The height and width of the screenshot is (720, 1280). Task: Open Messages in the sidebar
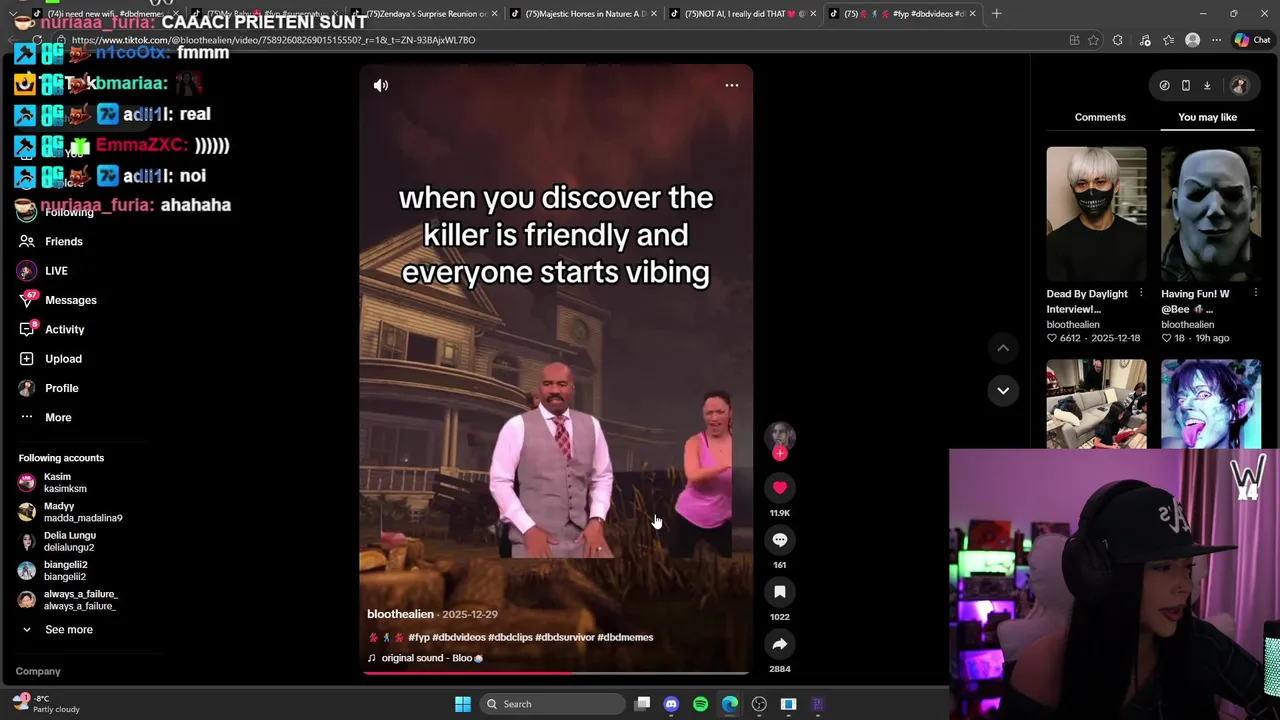[x=57, y=300]
